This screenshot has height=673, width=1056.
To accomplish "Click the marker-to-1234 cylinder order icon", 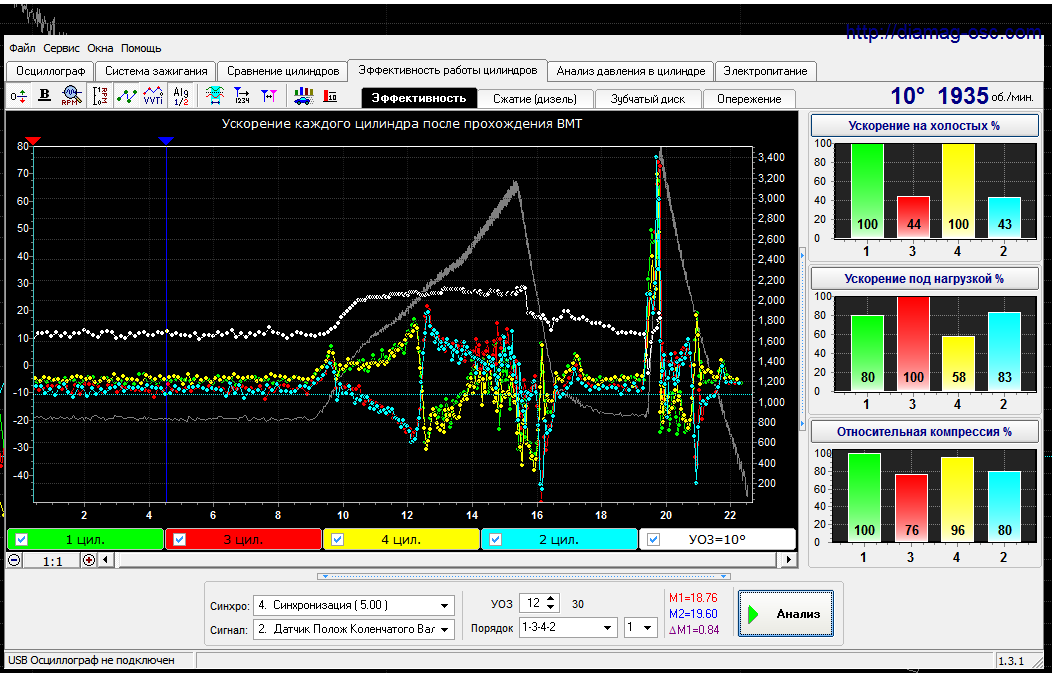I will click(x=242, y=96).
